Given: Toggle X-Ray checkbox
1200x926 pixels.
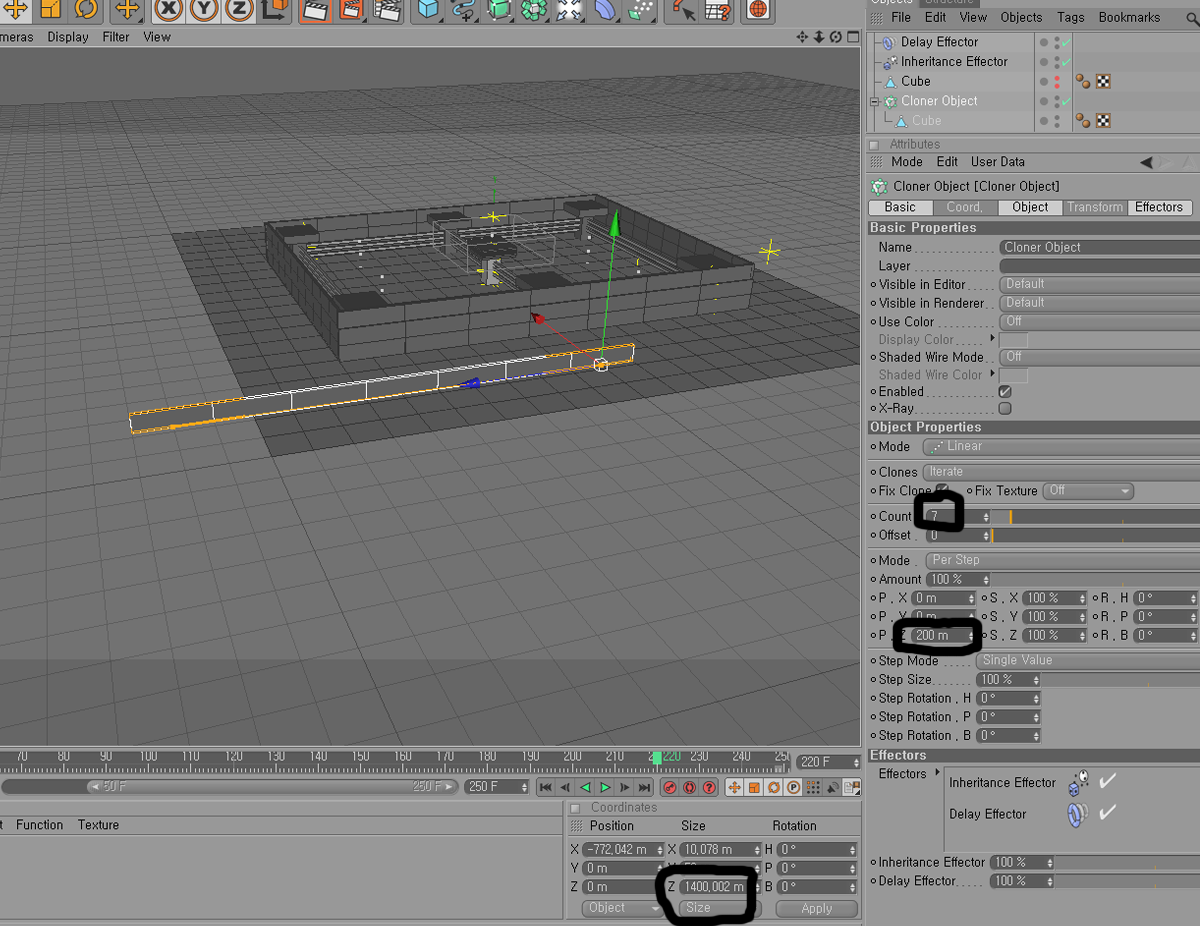Looking at the screenshot, I should coord(1005,408).
